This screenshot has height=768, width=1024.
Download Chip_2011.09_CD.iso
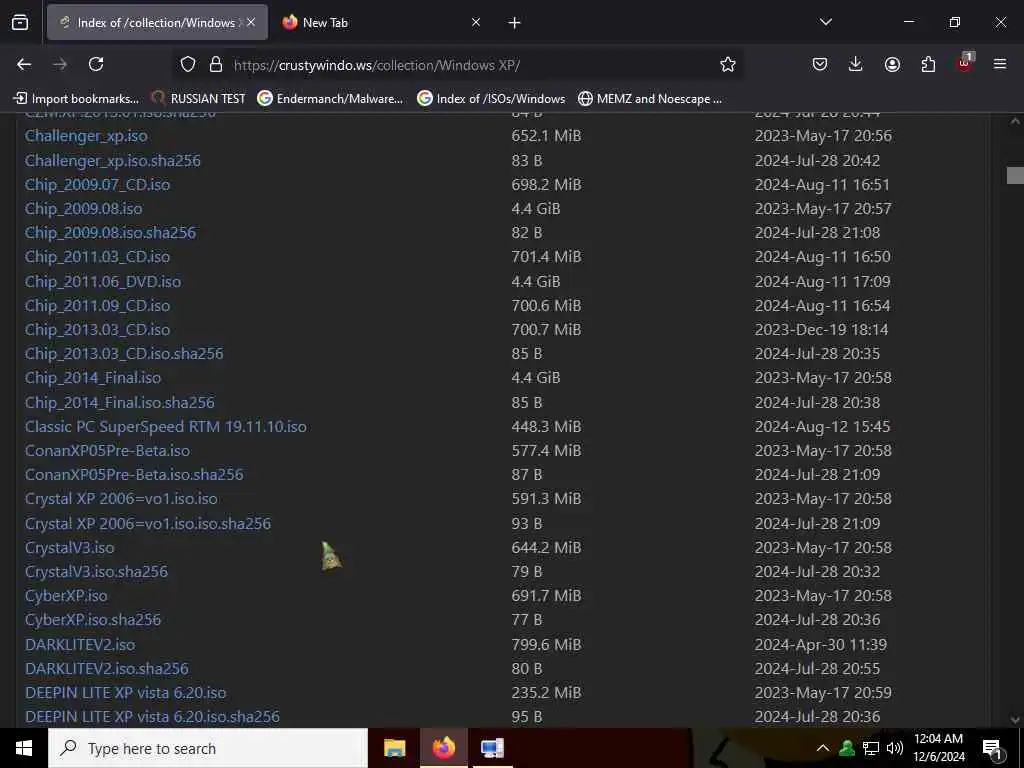click(97, 306)
